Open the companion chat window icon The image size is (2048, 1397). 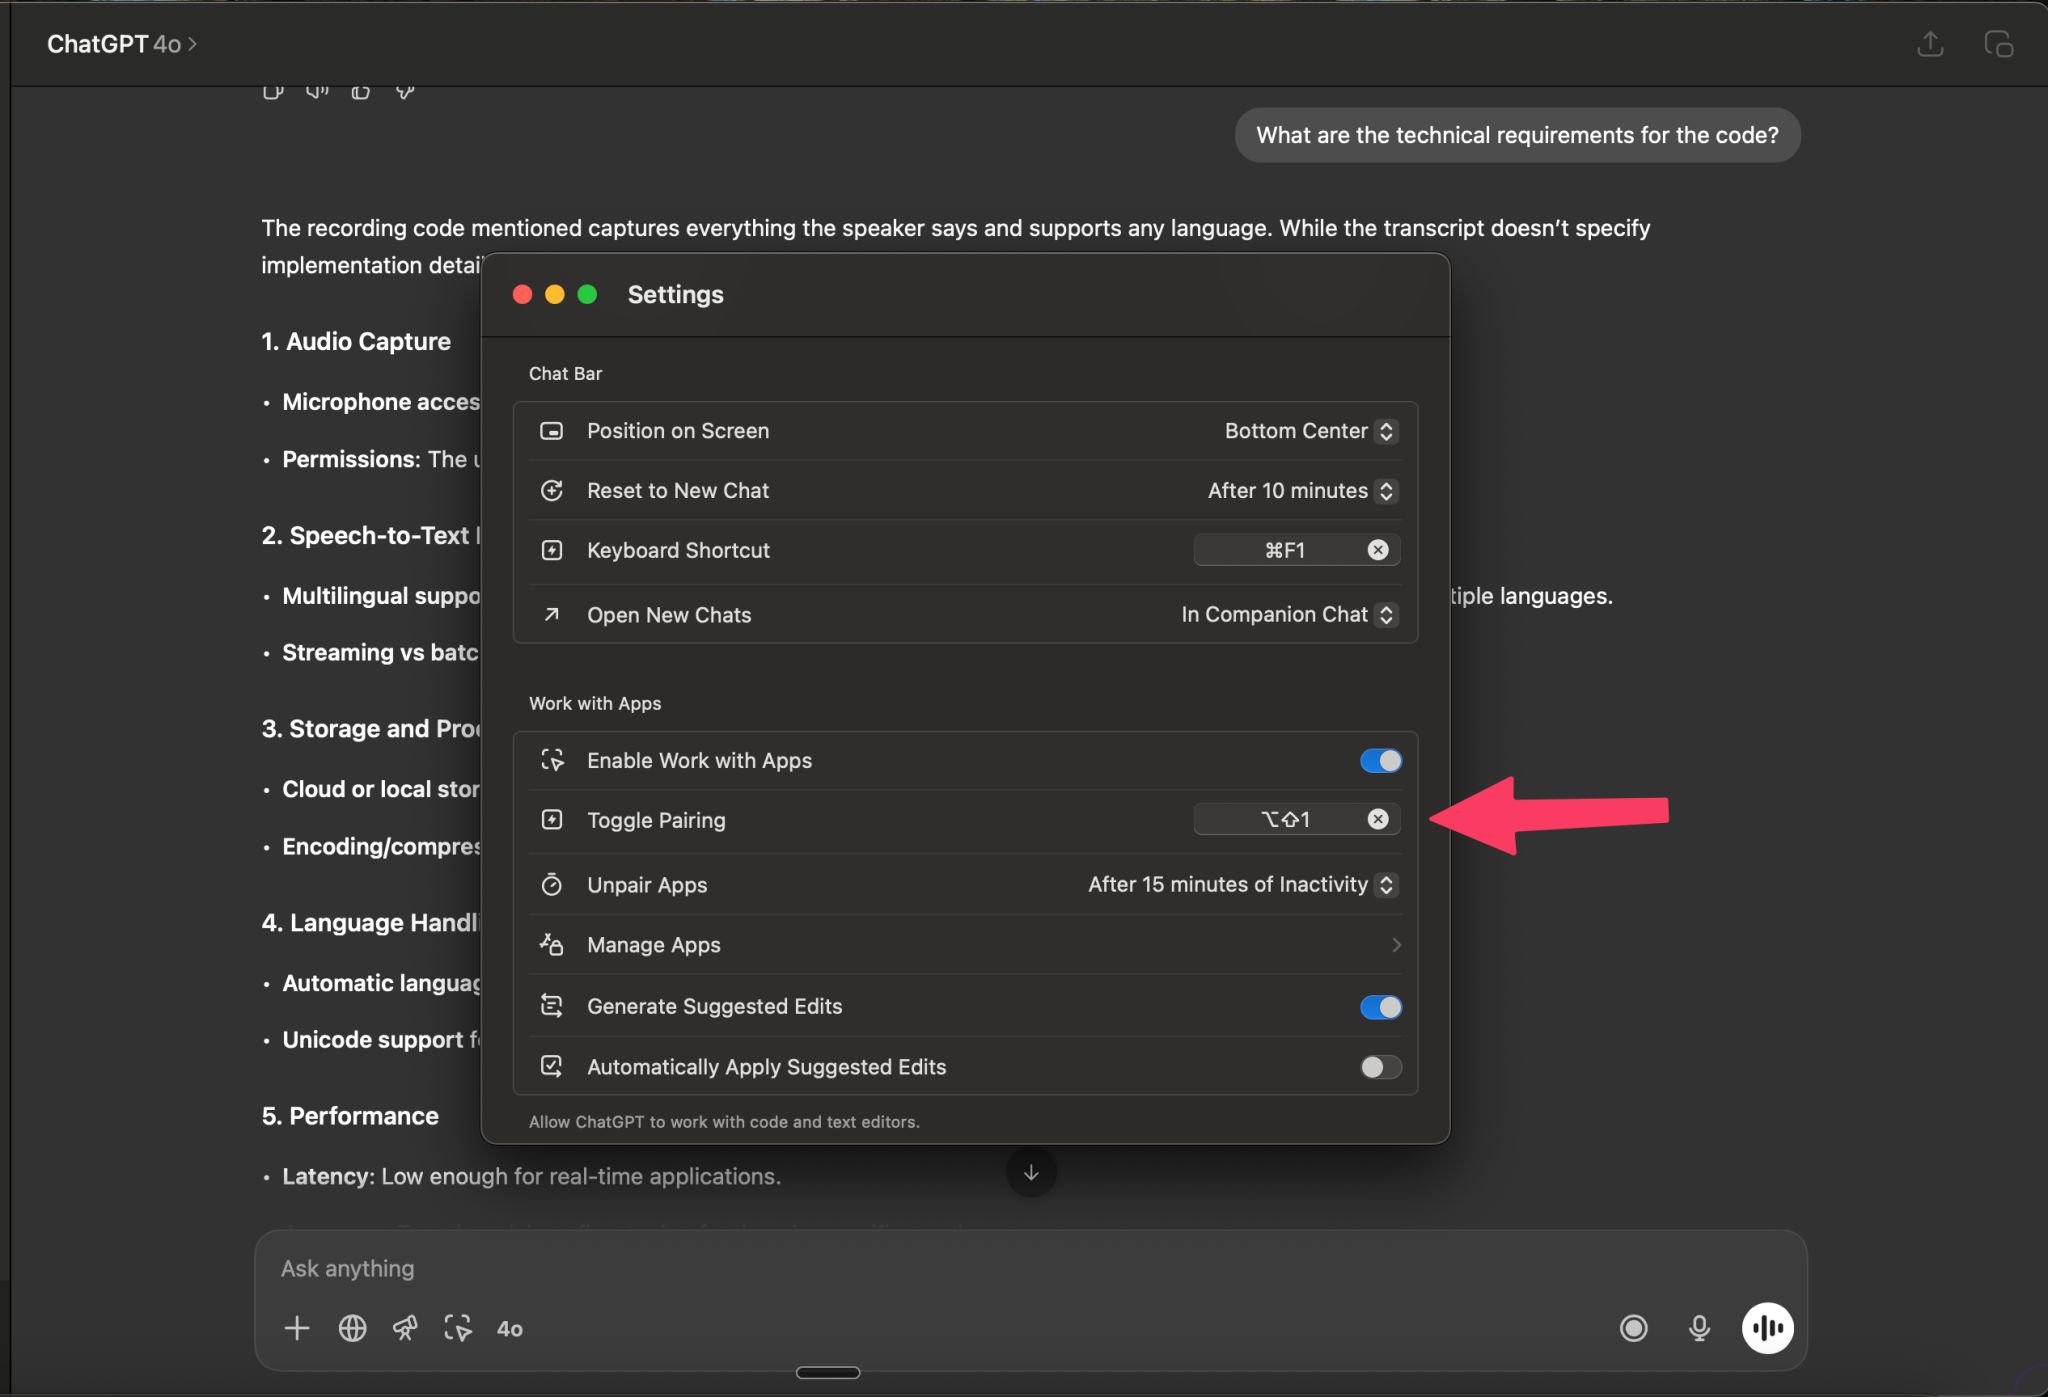pos(1998,44)
